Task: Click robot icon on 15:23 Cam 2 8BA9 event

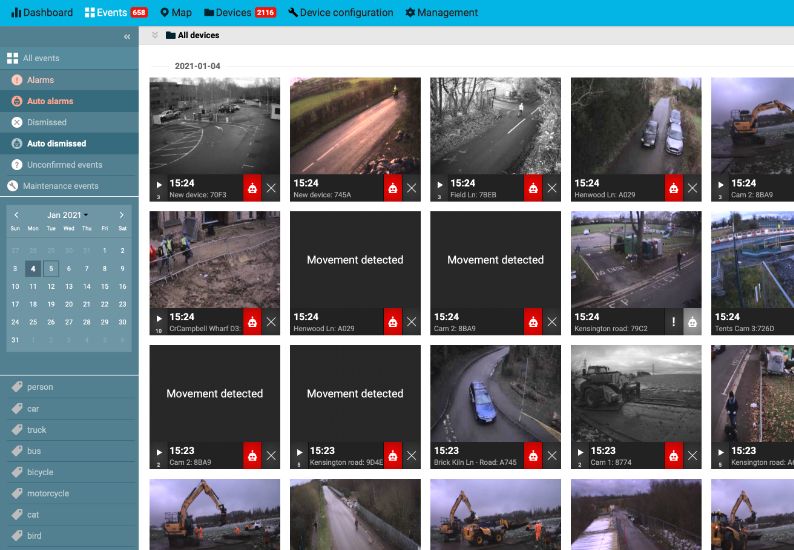Action: pyautogui.click(x=252, y=455)
